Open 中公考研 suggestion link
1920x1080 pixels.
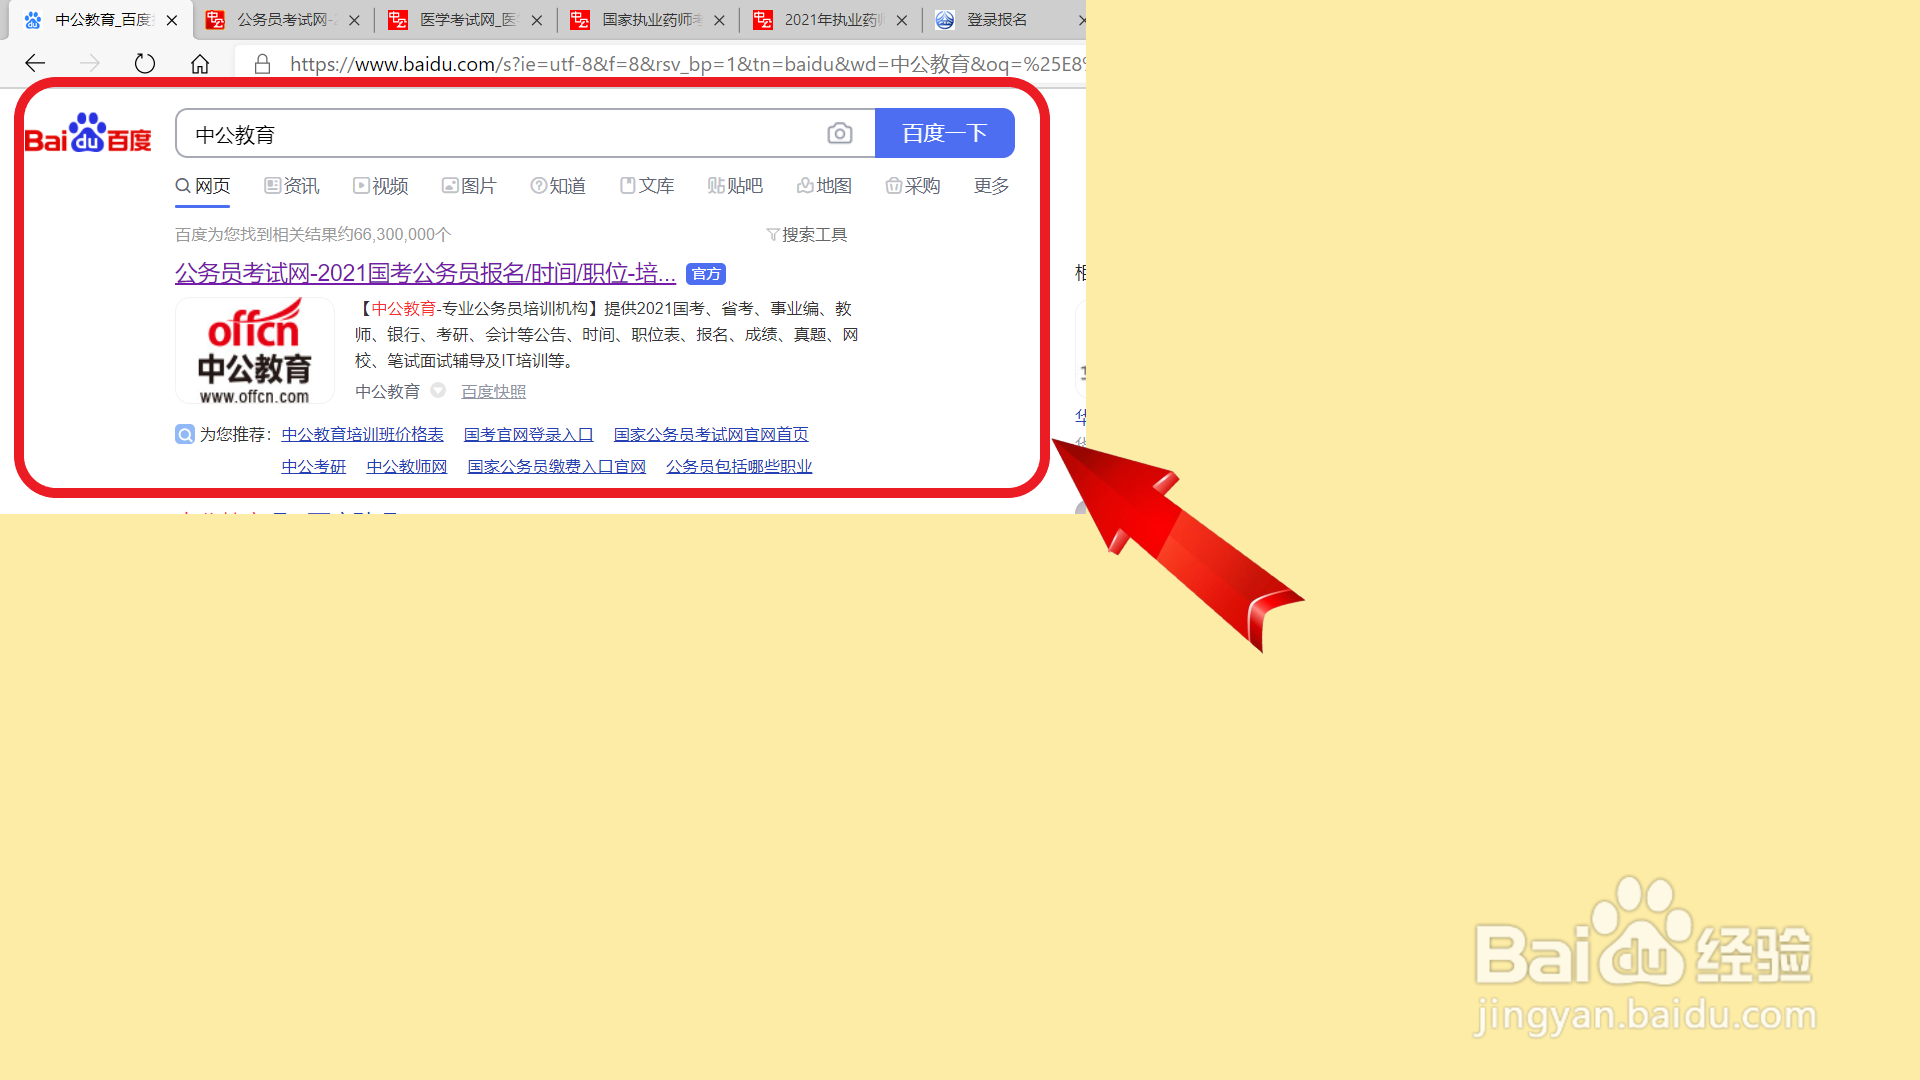pyautogui.click(x=314, y=467)
